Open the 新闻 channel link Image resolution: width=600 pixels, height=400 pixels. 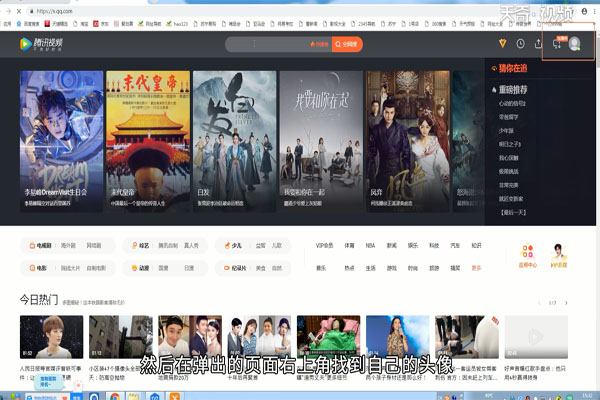(x=391, y=245)
